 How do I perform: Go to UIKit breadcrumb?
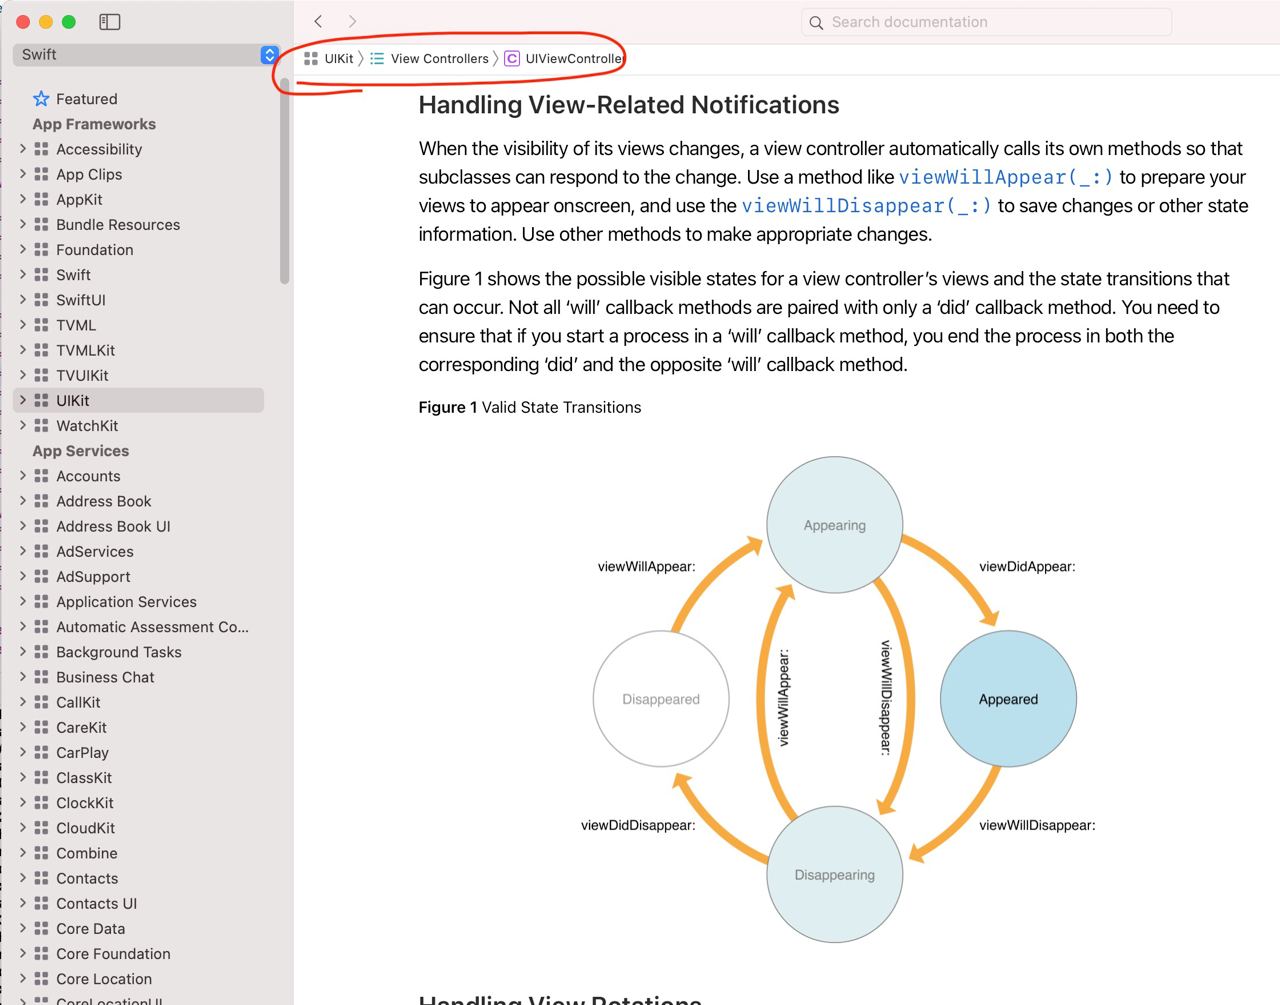(339, 59)
